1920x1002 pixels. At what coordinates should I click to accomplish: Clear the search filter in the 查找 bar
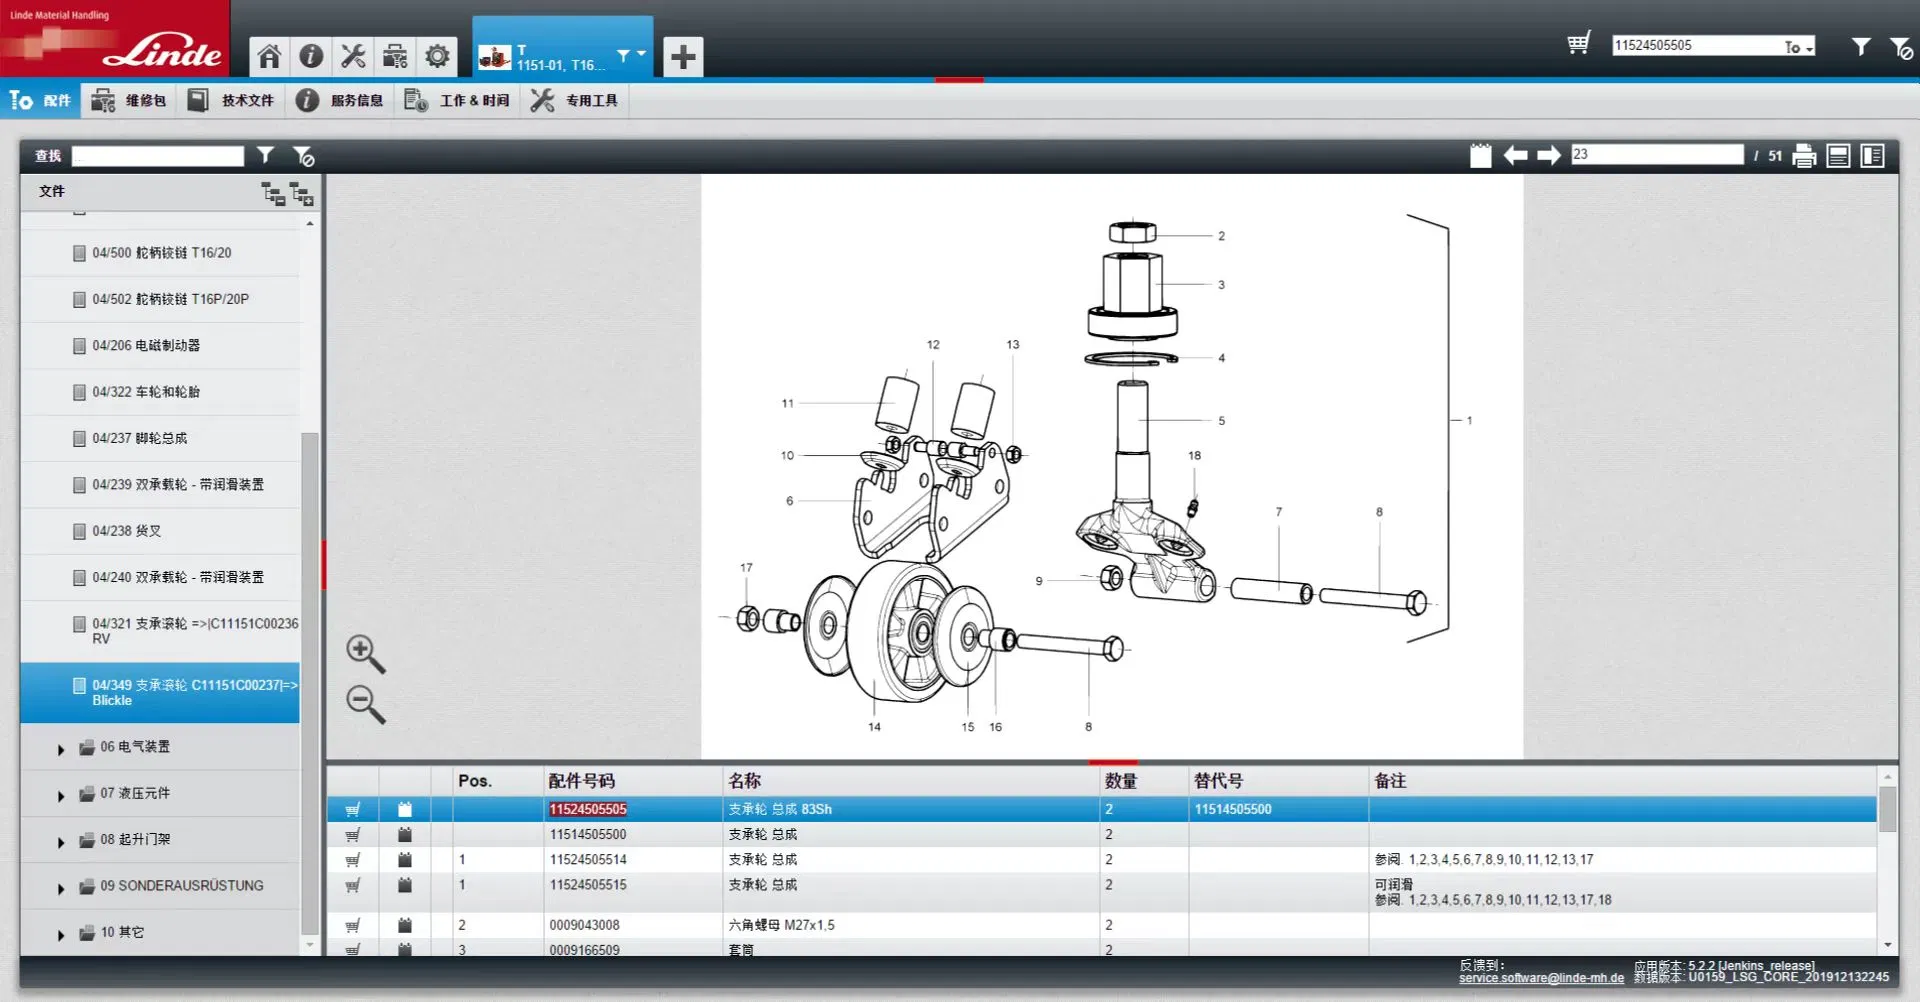(303, 156)
